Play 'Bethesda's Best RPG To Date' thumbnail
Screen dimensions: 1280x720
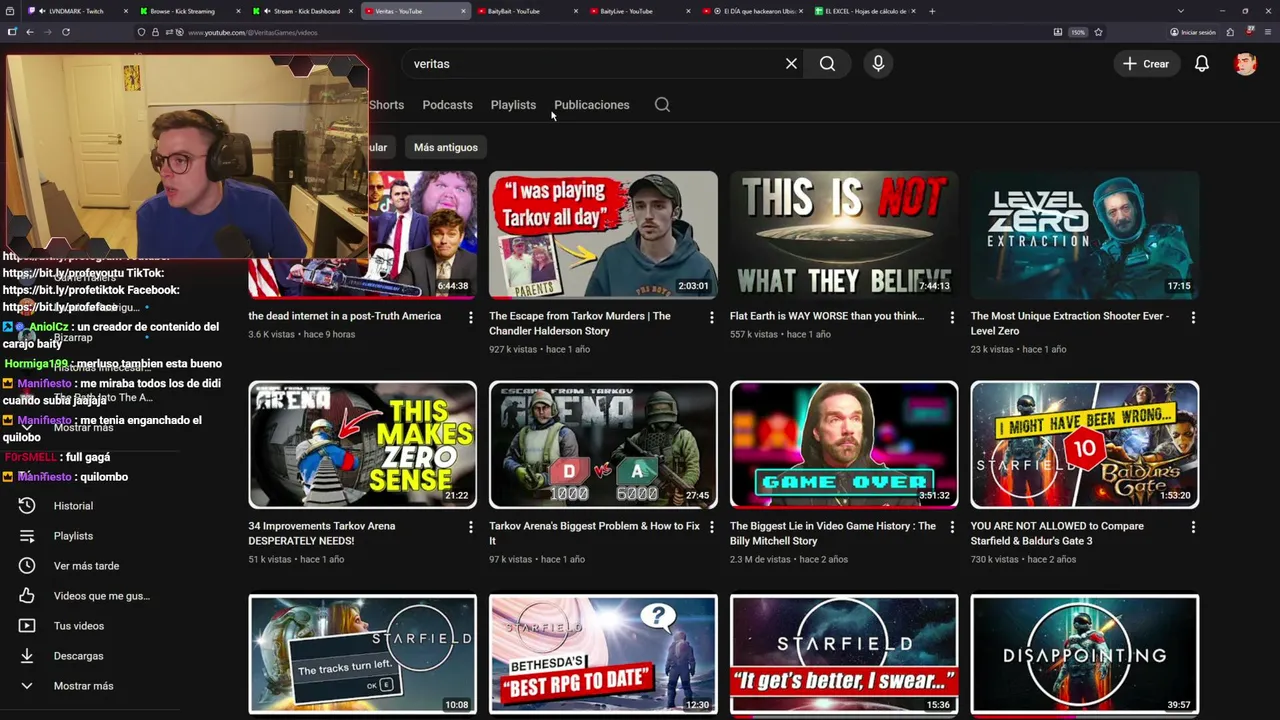[603, 654]
